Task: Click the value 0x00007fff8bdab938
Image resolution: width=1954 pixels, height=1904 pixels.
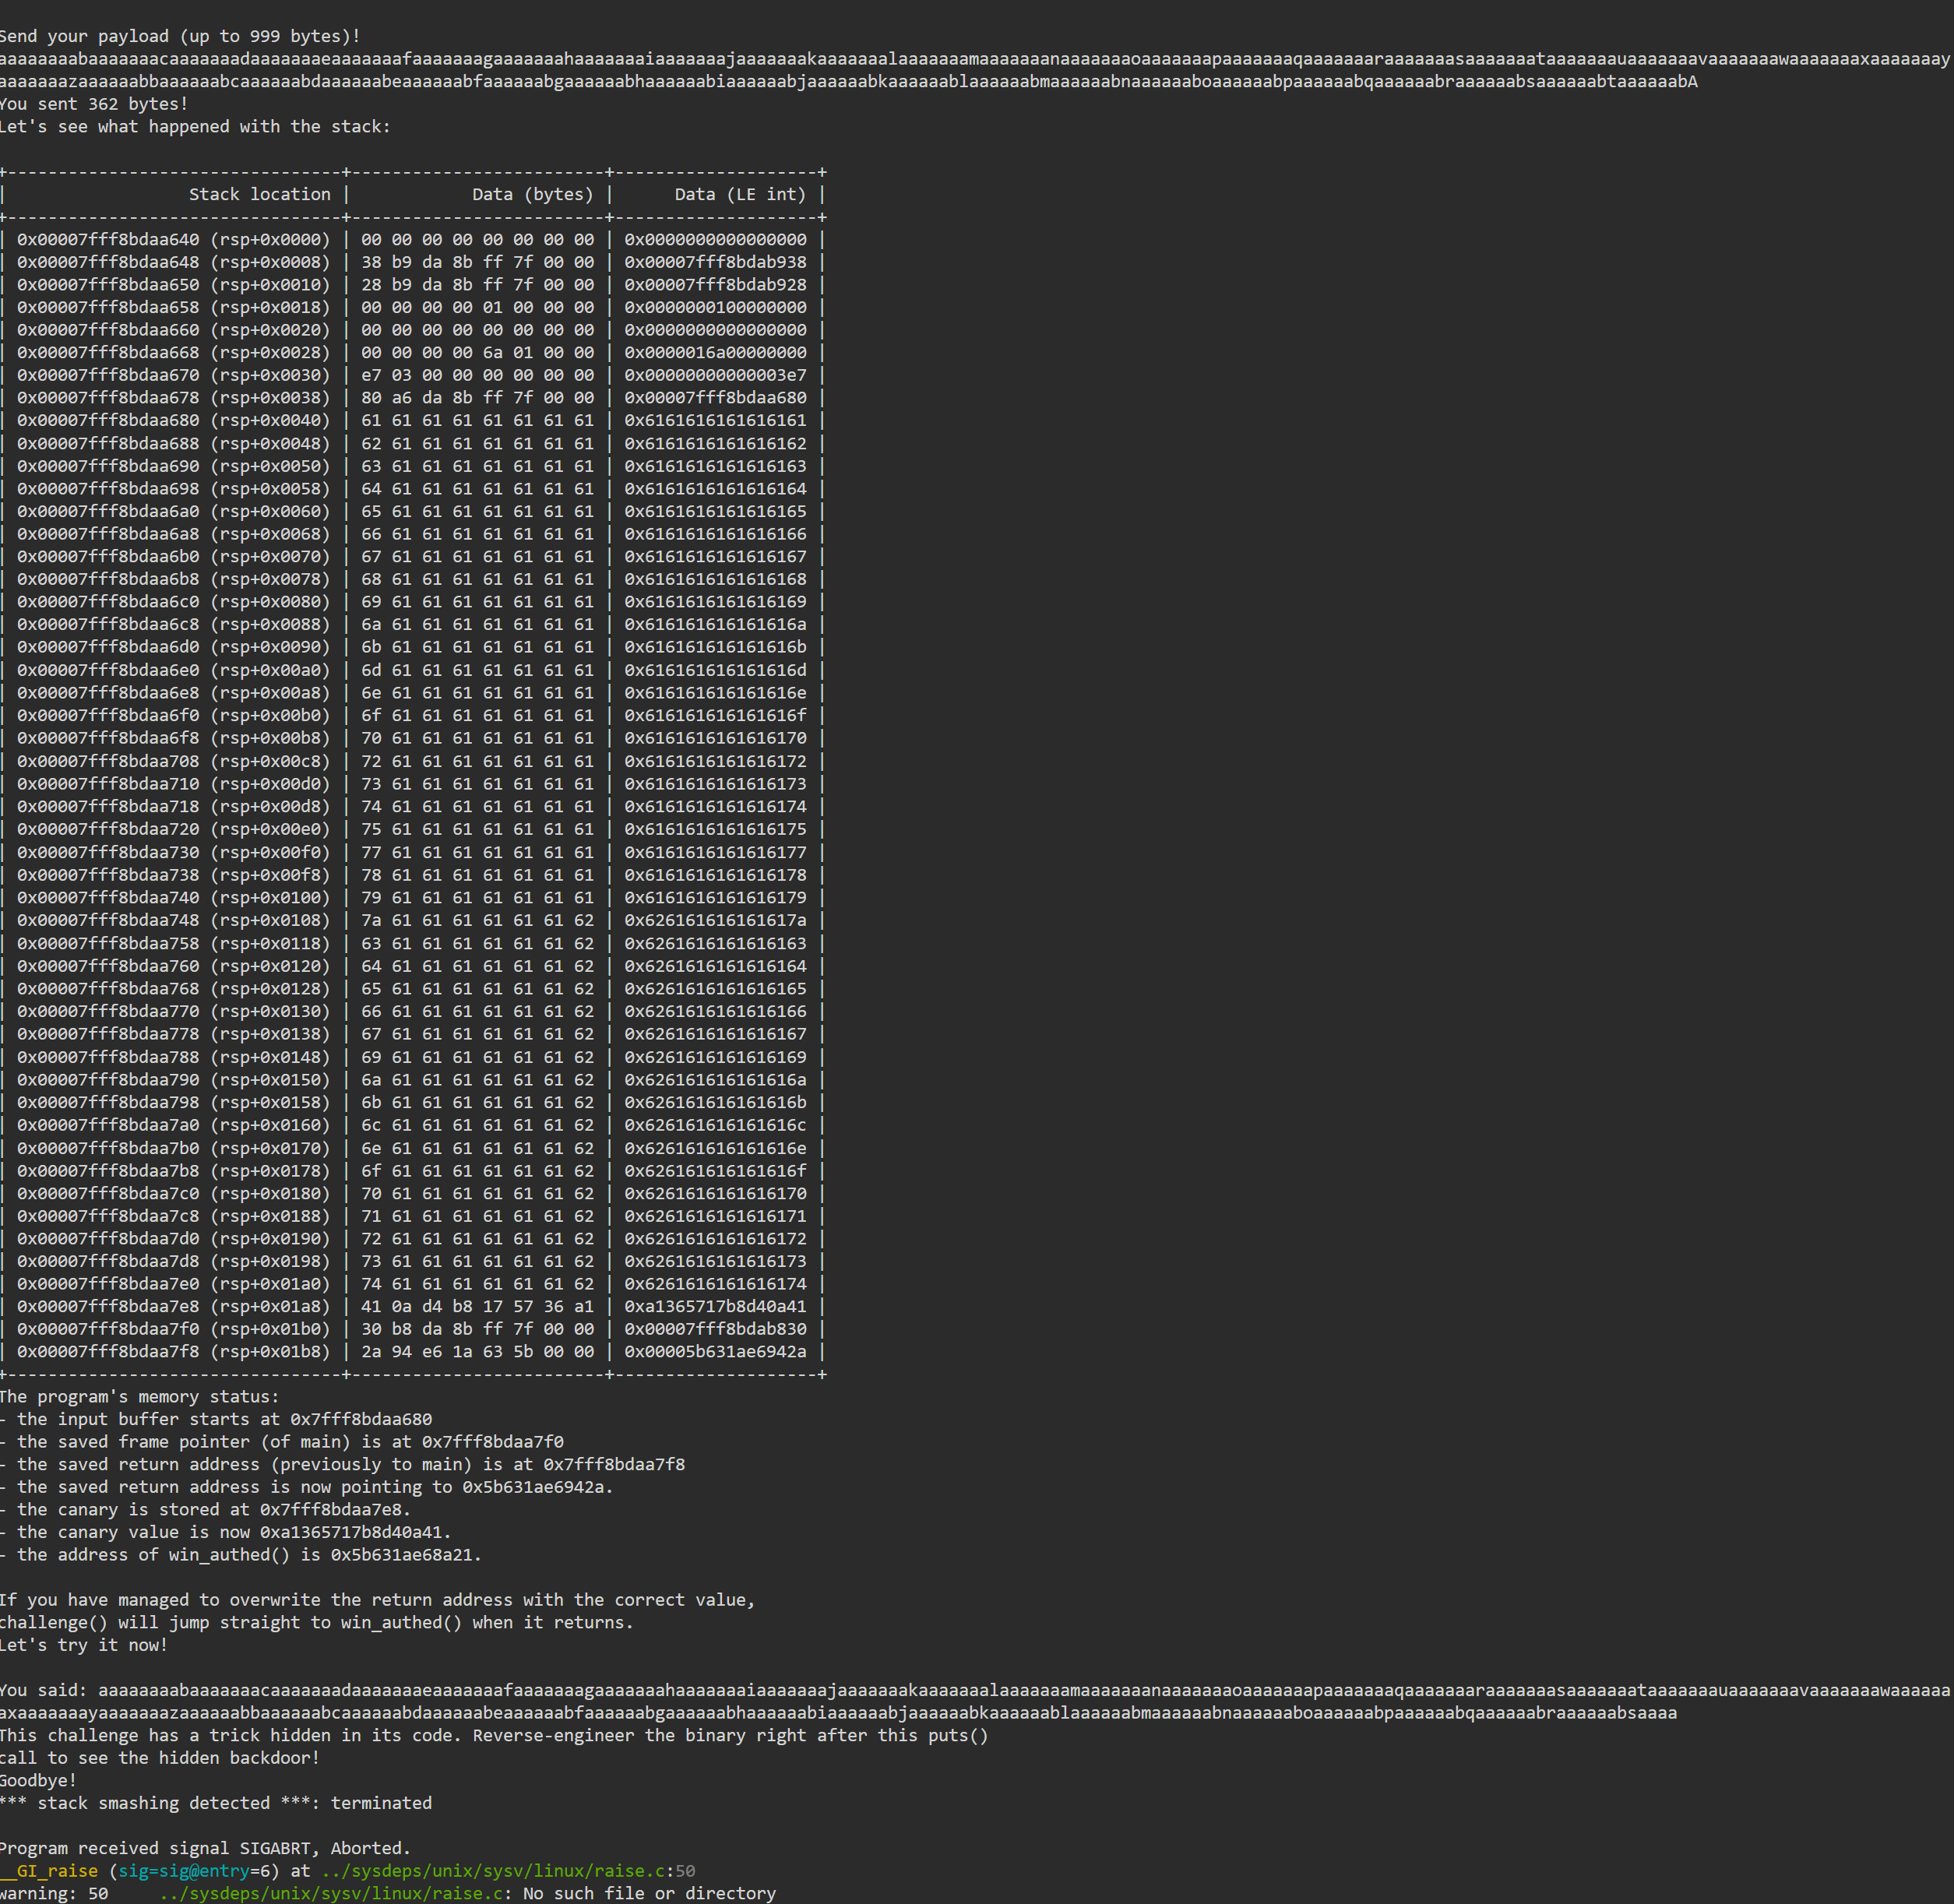Action: (715, 262)
